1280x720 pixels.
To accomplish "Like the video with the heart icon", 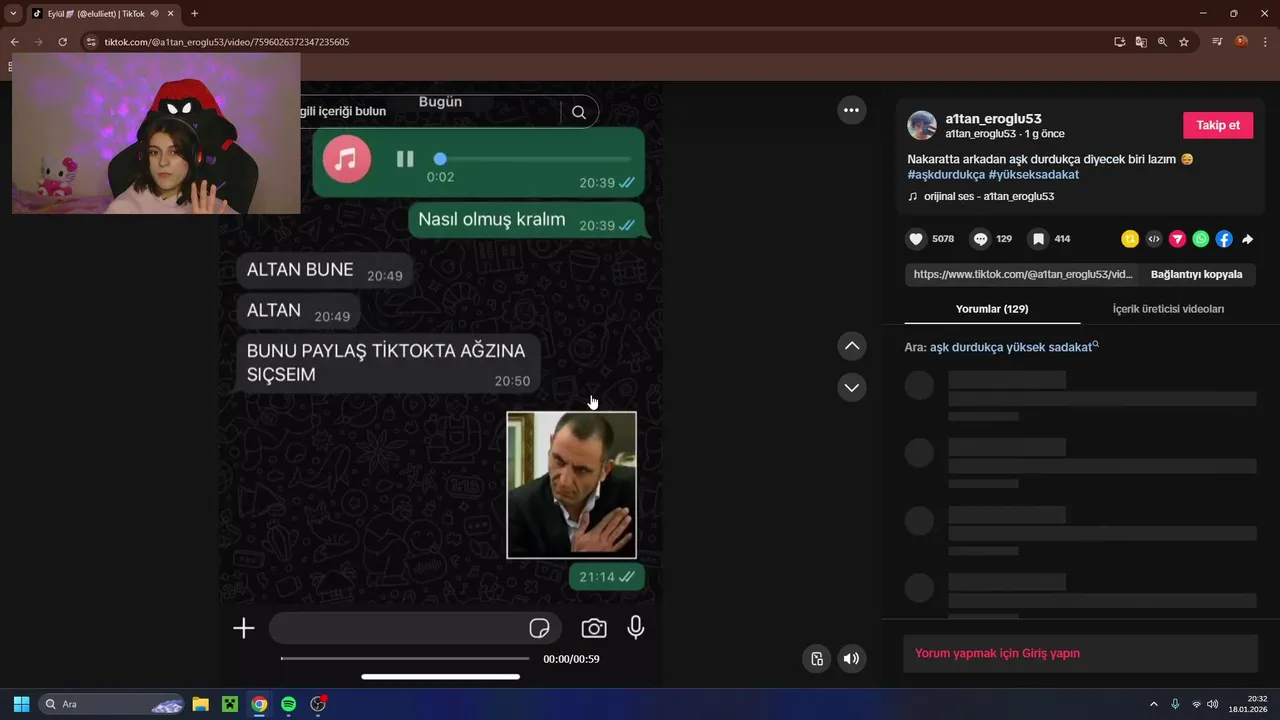I will tap(916, 239).
